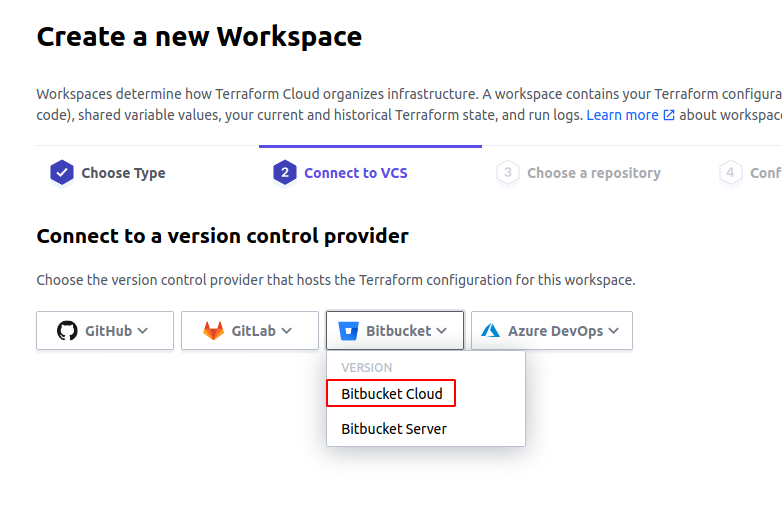
Task: Collapse the Bitbucket dropdown chevron
Action: click(x=441, y=331)
